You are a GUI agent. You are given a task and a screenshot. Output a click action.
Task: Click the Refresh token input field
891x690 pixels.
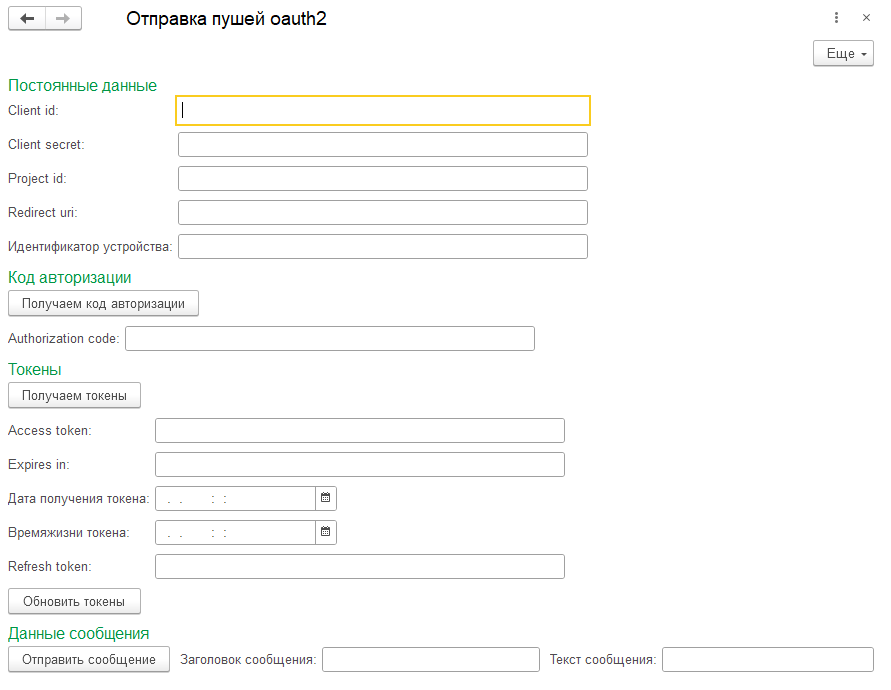[x=360, y=567]
